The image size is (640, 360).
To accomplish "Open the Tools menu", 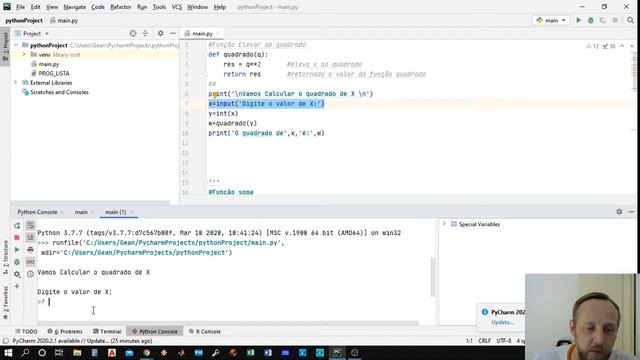I will [x=159, y=7].
